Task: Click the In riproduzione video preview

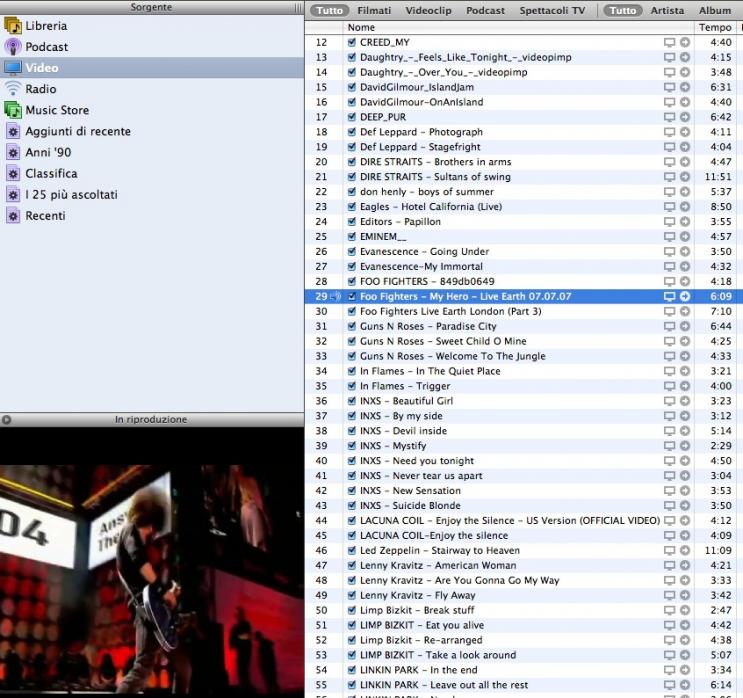Action: tap(152, 562)
